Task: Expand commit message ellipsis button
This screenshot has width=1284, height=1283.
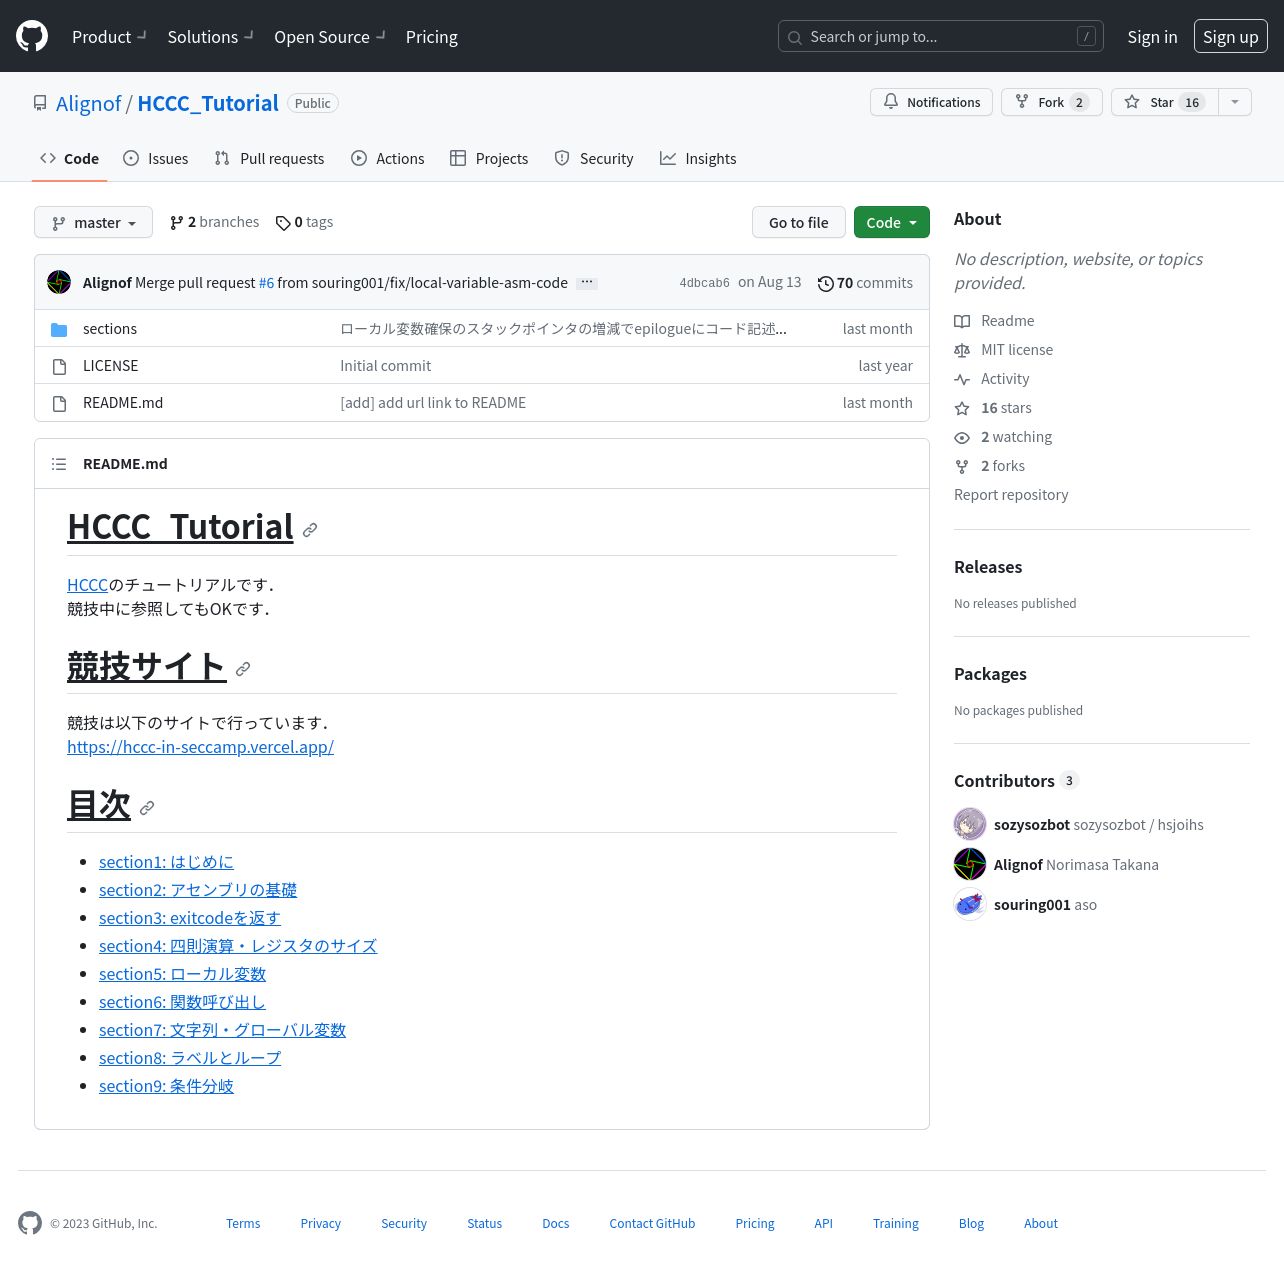Action: [x=587, y=283]
